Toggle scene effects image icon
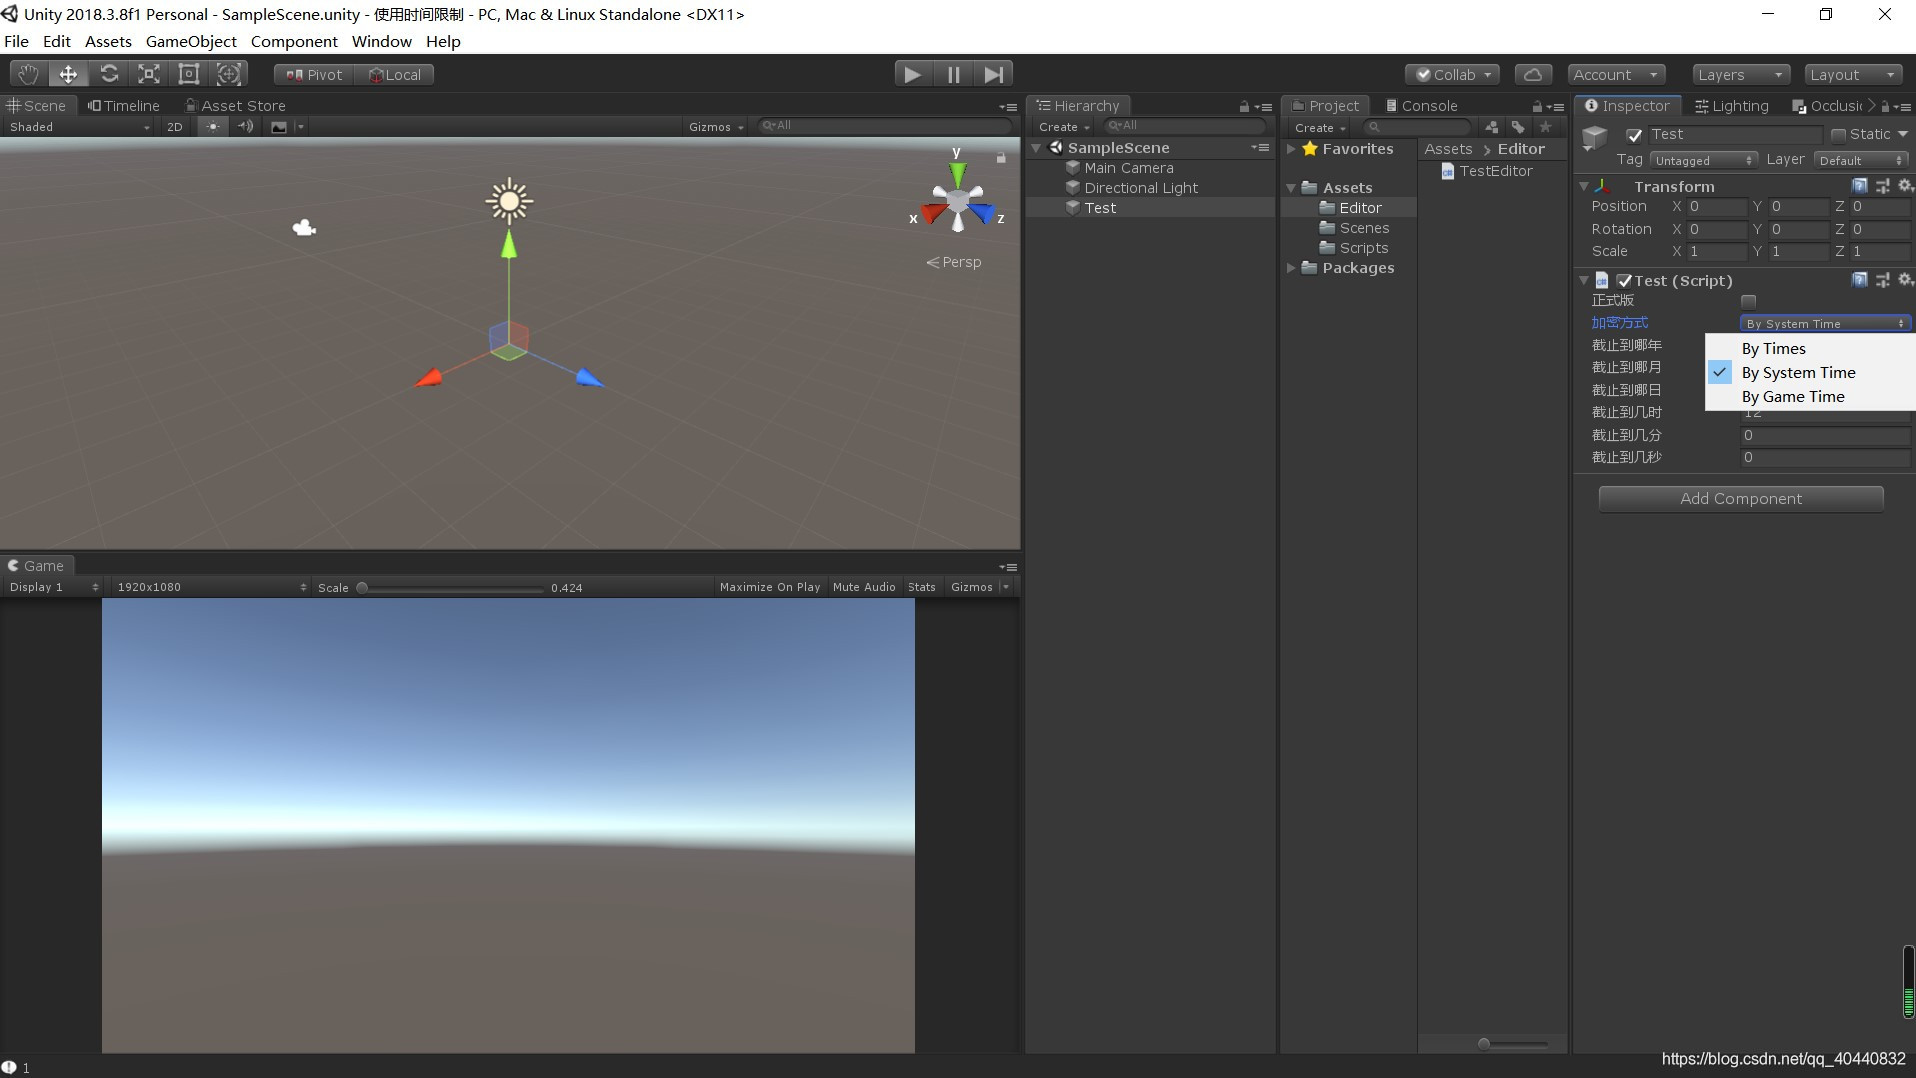This screenshot has width=1916, height=1078. (x=279, y=127)
